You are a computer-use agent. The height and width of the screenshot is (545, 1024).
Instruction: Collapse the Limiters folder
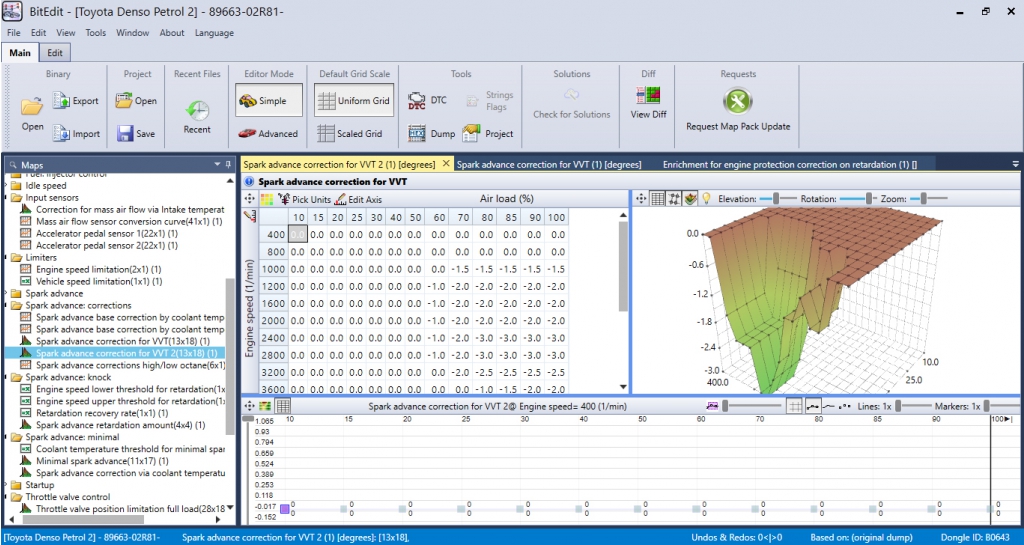7,258
